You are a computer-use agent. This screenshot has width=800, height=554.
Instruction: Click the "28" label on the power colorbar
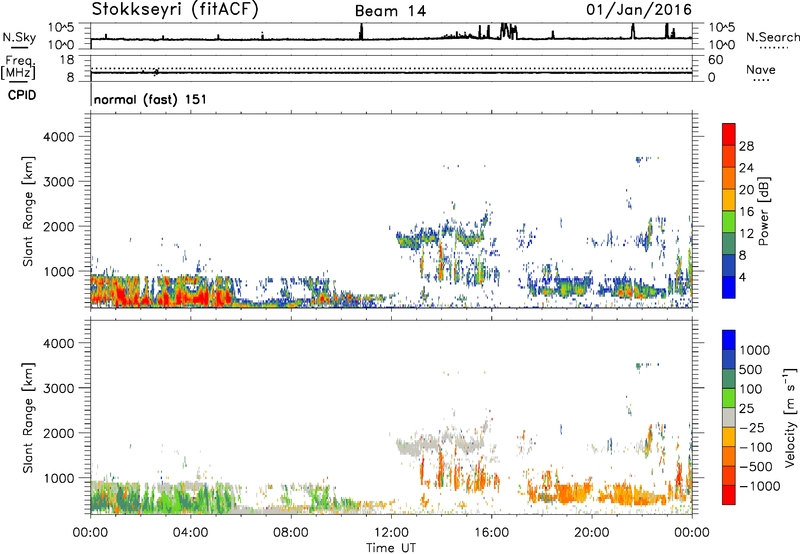(x=746, y=146)
